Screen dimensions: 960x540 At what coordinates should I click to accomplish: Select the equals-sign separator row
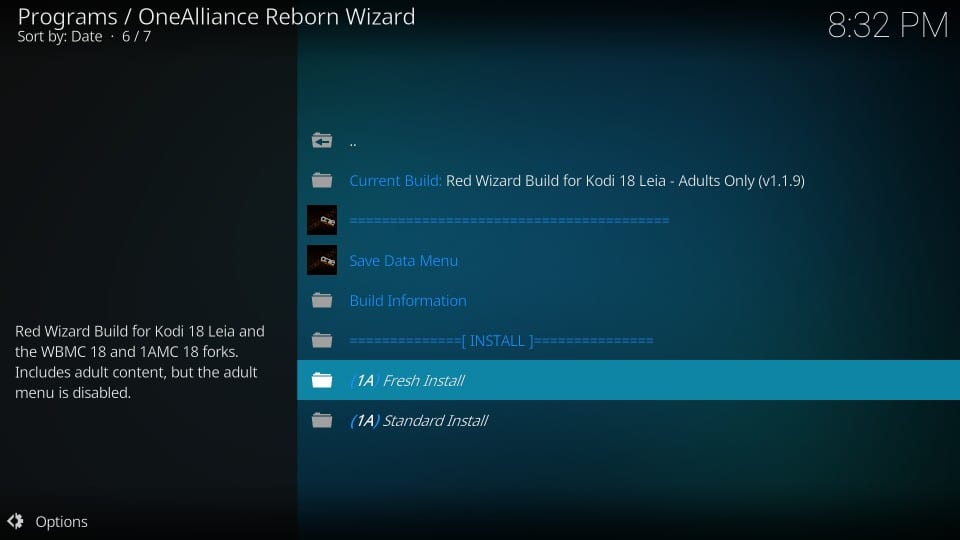click(628, 220)
